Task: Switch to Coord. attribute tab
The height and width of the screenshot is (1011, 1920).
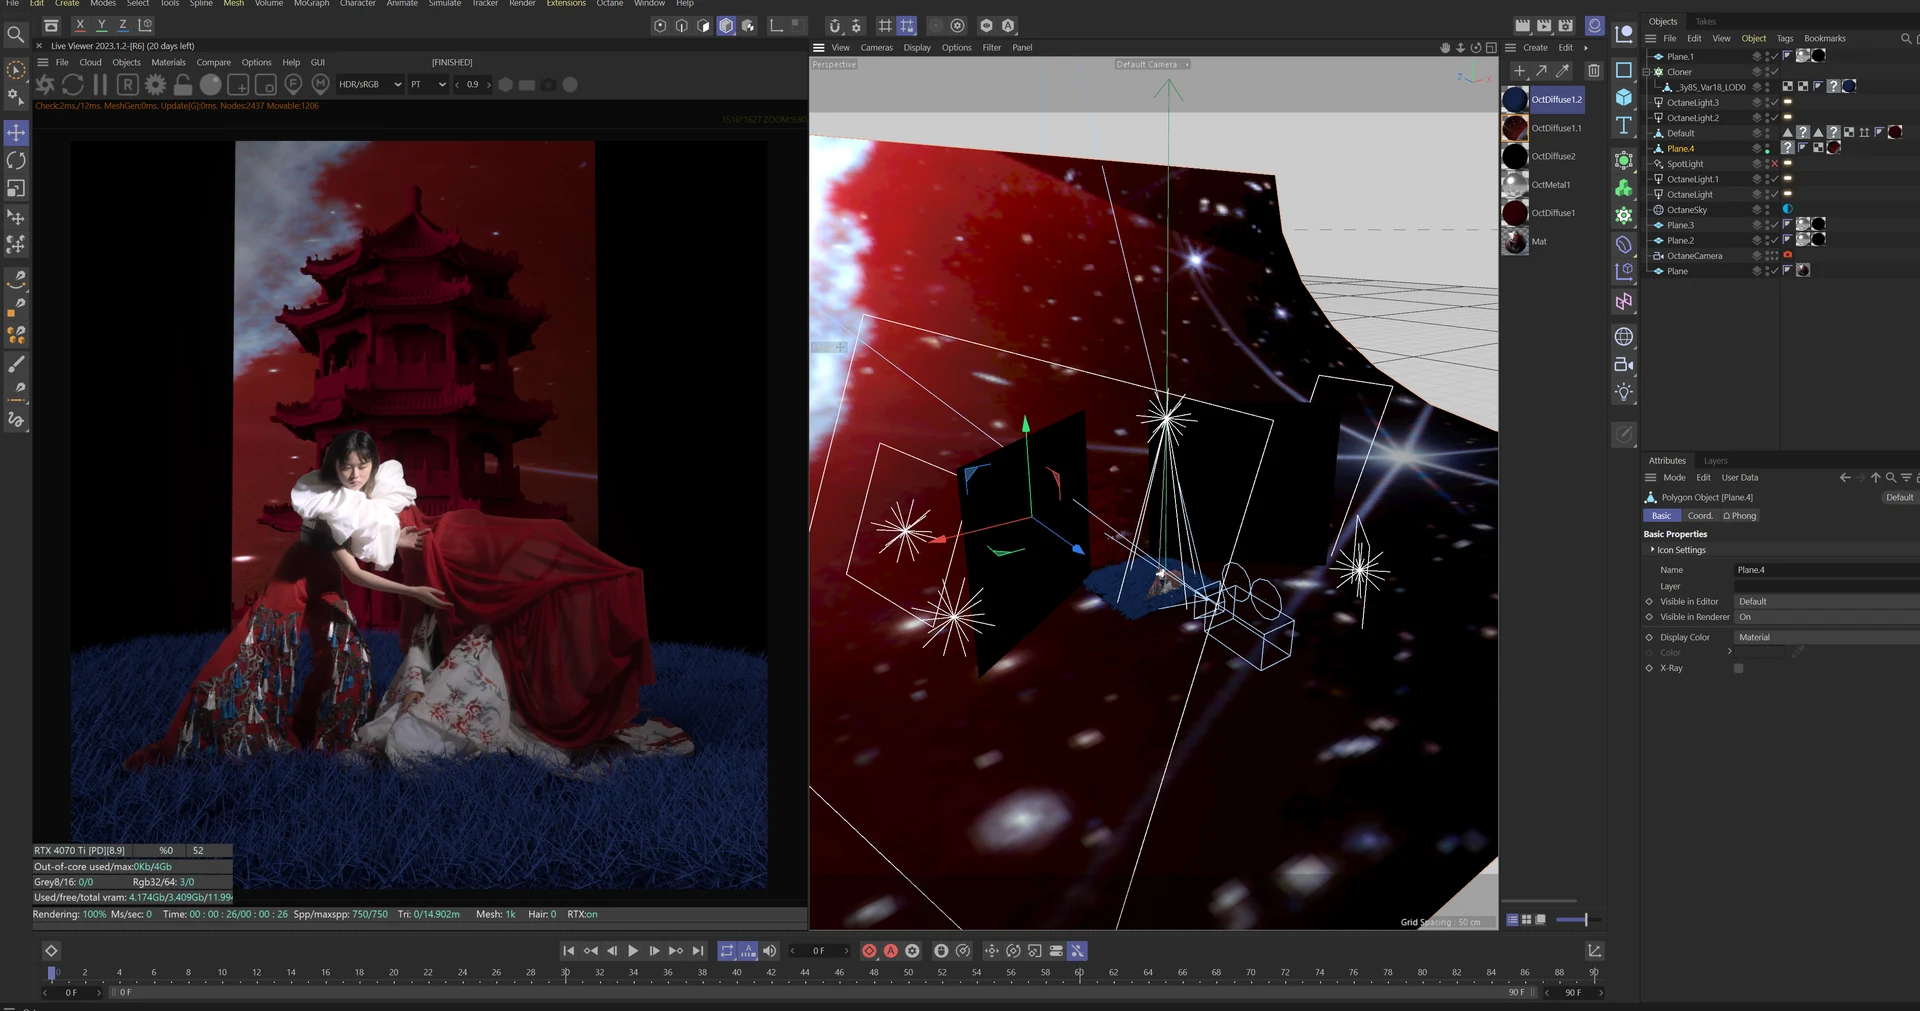Action: 1700,516
